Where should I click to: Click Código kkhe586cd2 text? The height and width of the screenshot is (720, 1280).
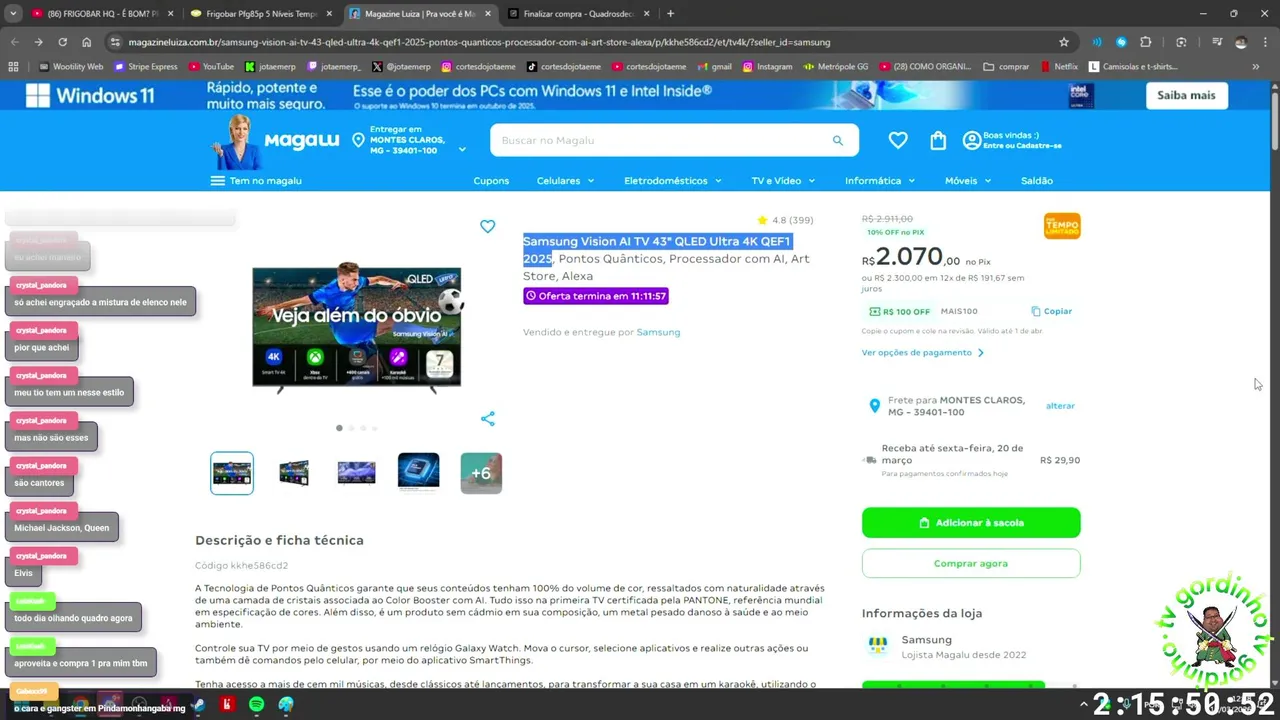pos(241,566)
